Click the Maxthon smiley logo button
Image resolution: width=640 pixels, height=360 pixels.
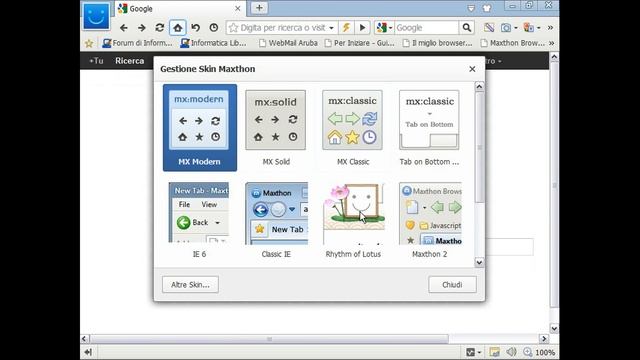click(96, 17)
